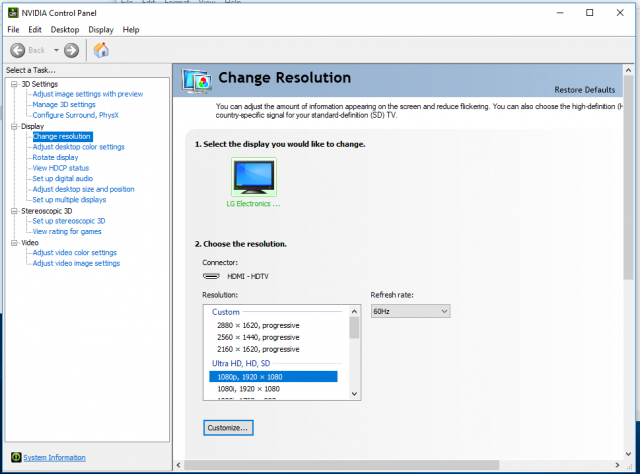Click the Customize button
The height and width of the screenshot is (474, 640).
228,427
